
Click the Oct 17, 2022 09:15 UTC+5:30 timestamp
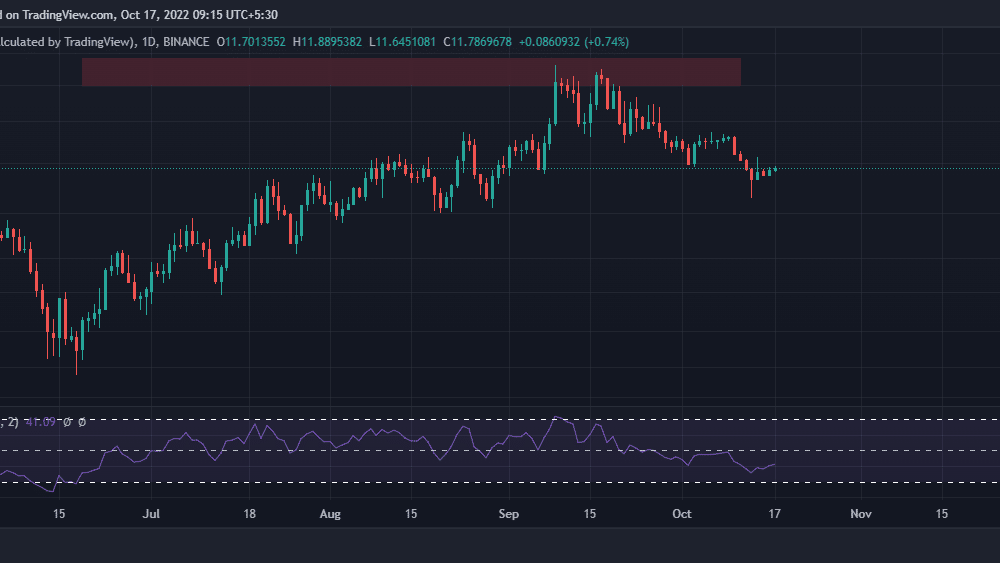click(x=199, y=15)
